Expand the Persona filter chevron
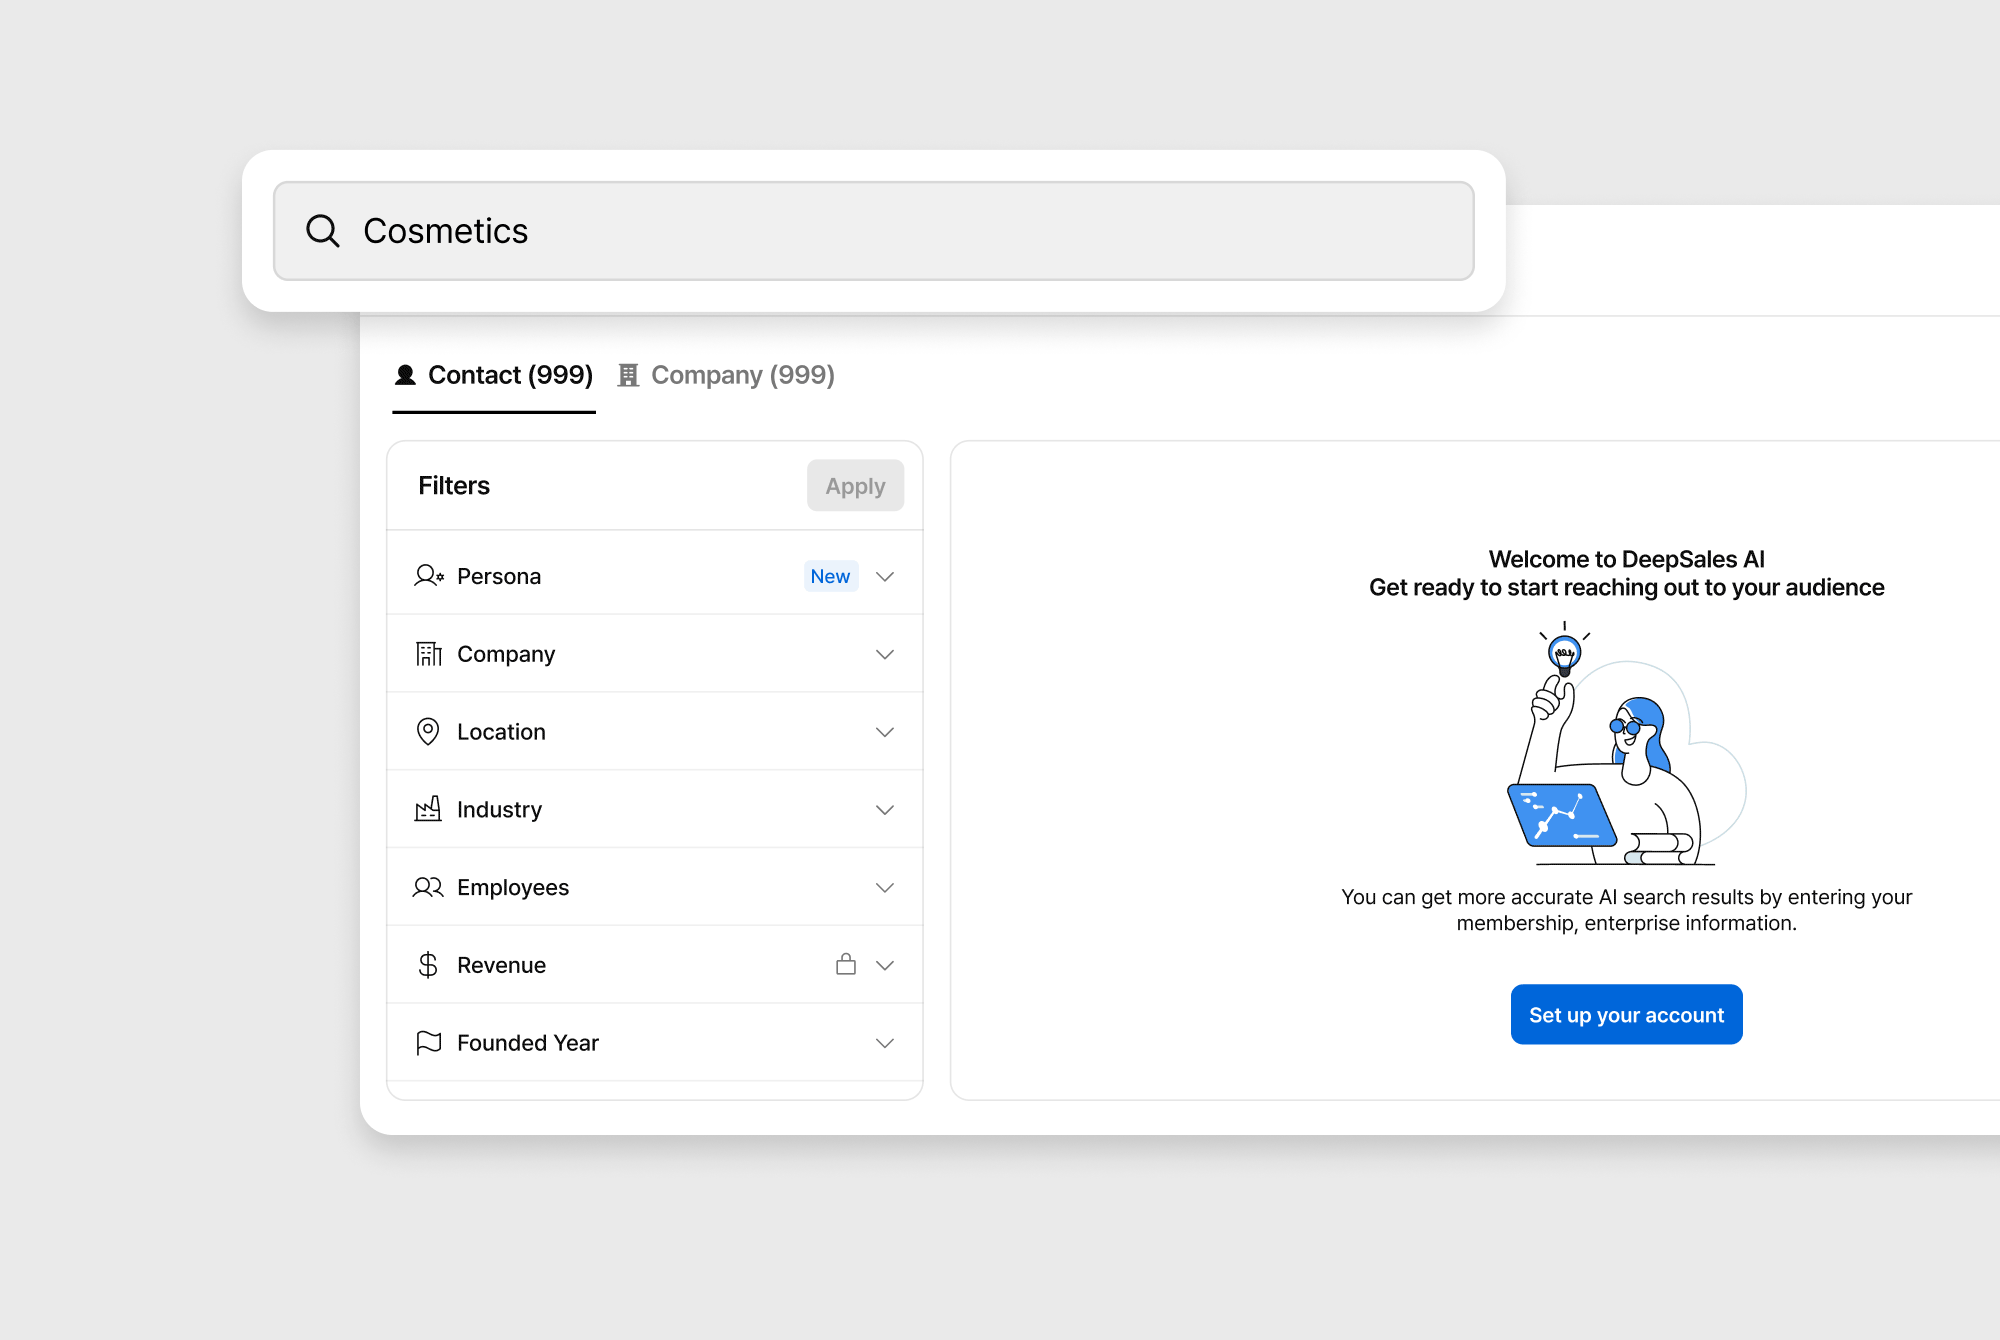Image resolution: width=2000 pixels, height=1340 pixels. pos(885,576)
